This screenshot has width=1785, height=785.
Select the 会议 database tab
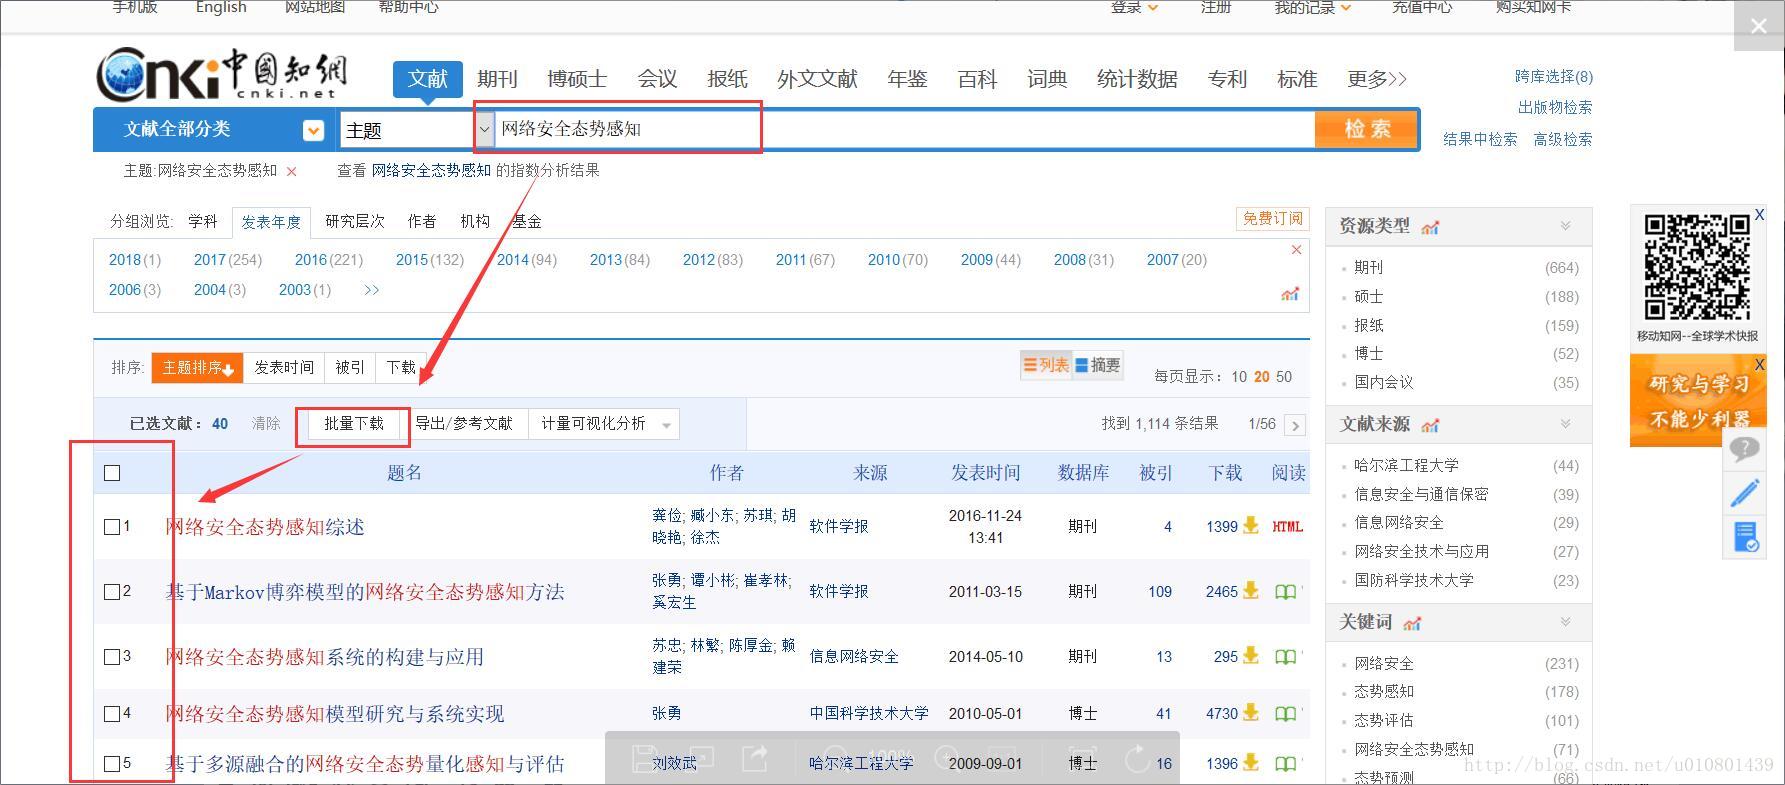pos(657,79)
